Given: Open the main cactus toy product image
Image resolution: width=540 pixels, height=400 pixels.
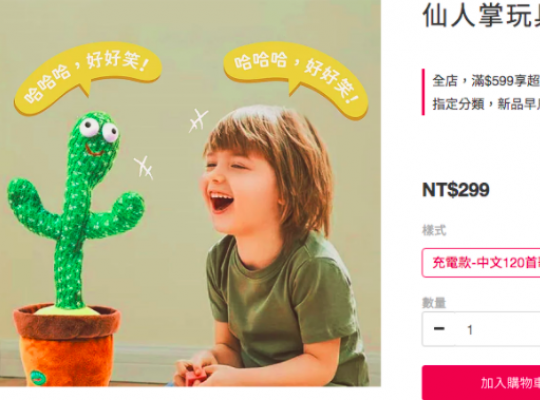Looking at the screenshot, I should (x=190, y=193).
